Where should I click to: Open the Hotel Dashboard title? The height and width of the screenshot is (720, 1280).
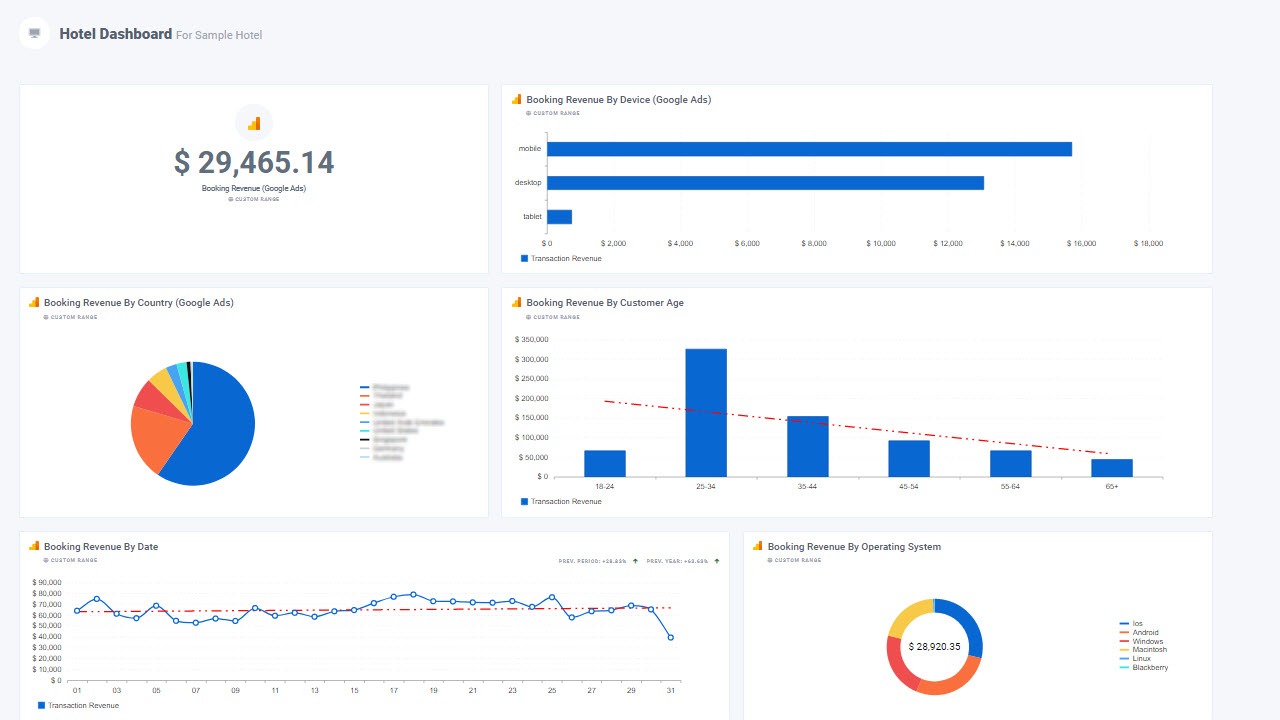(115, 34)
